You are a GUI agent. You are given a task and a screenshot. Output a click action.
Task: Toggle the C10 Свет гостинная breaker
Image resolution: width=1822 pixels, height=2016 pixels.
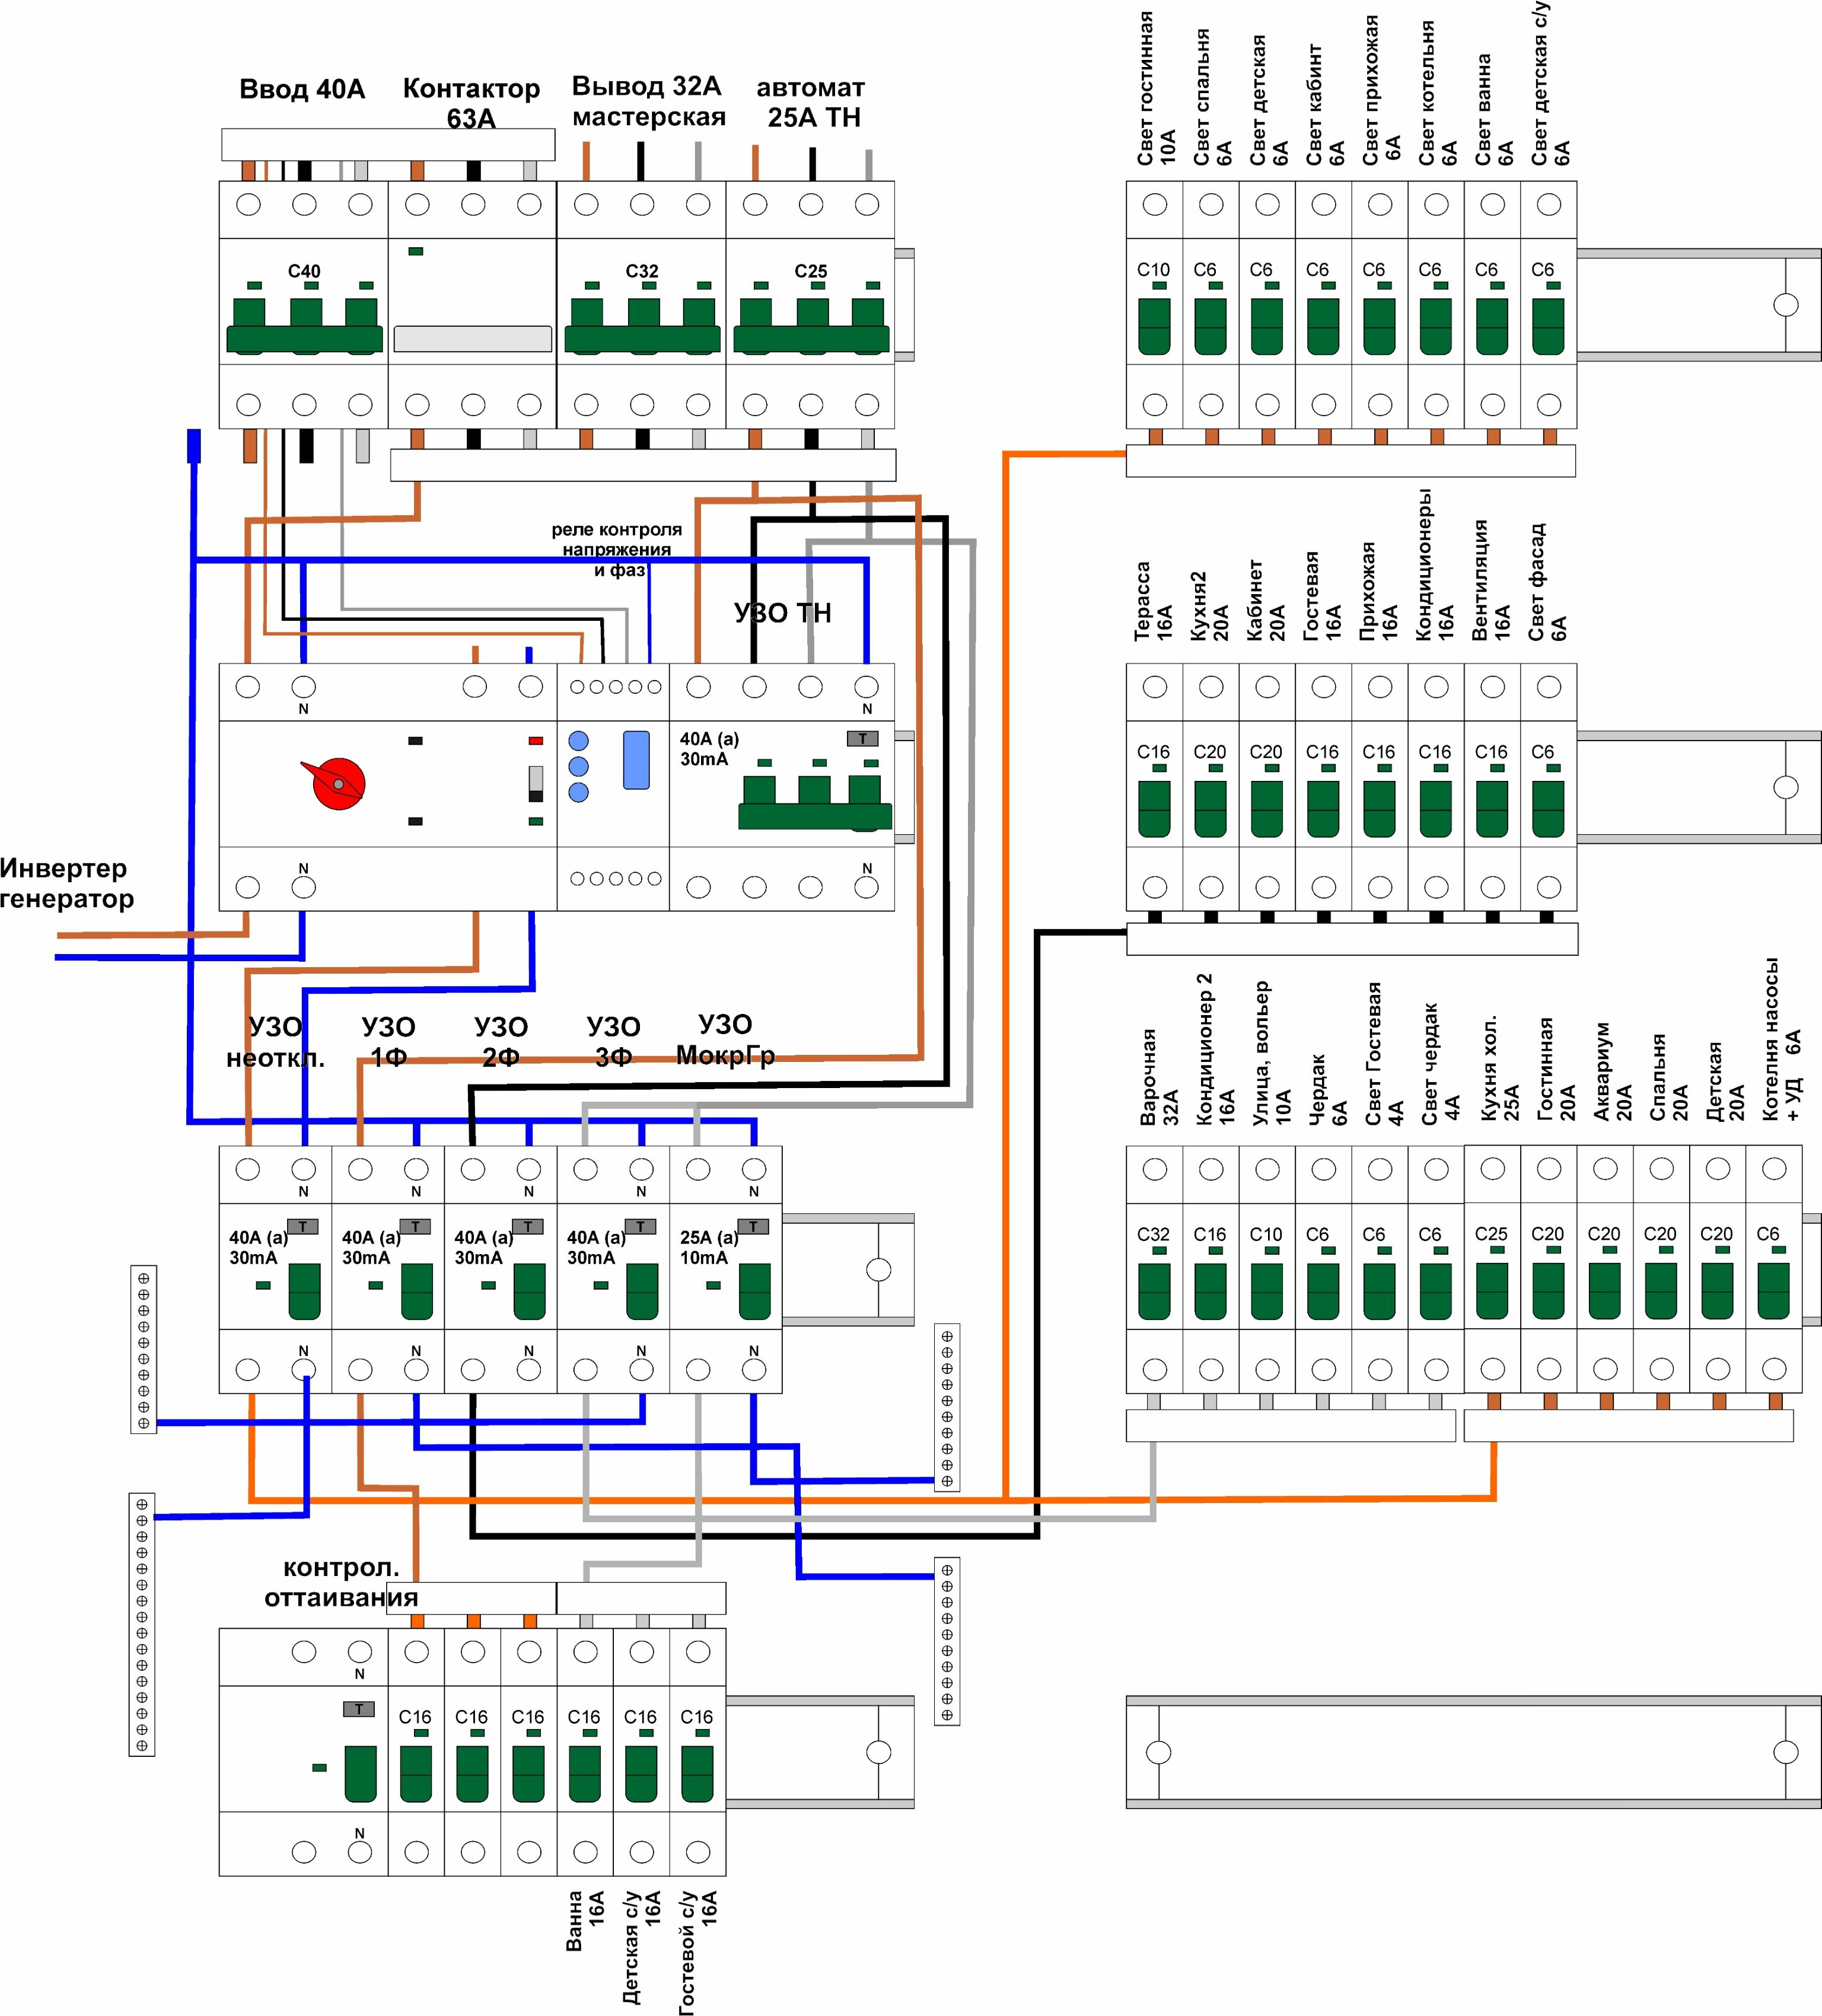coord(1154,326)
